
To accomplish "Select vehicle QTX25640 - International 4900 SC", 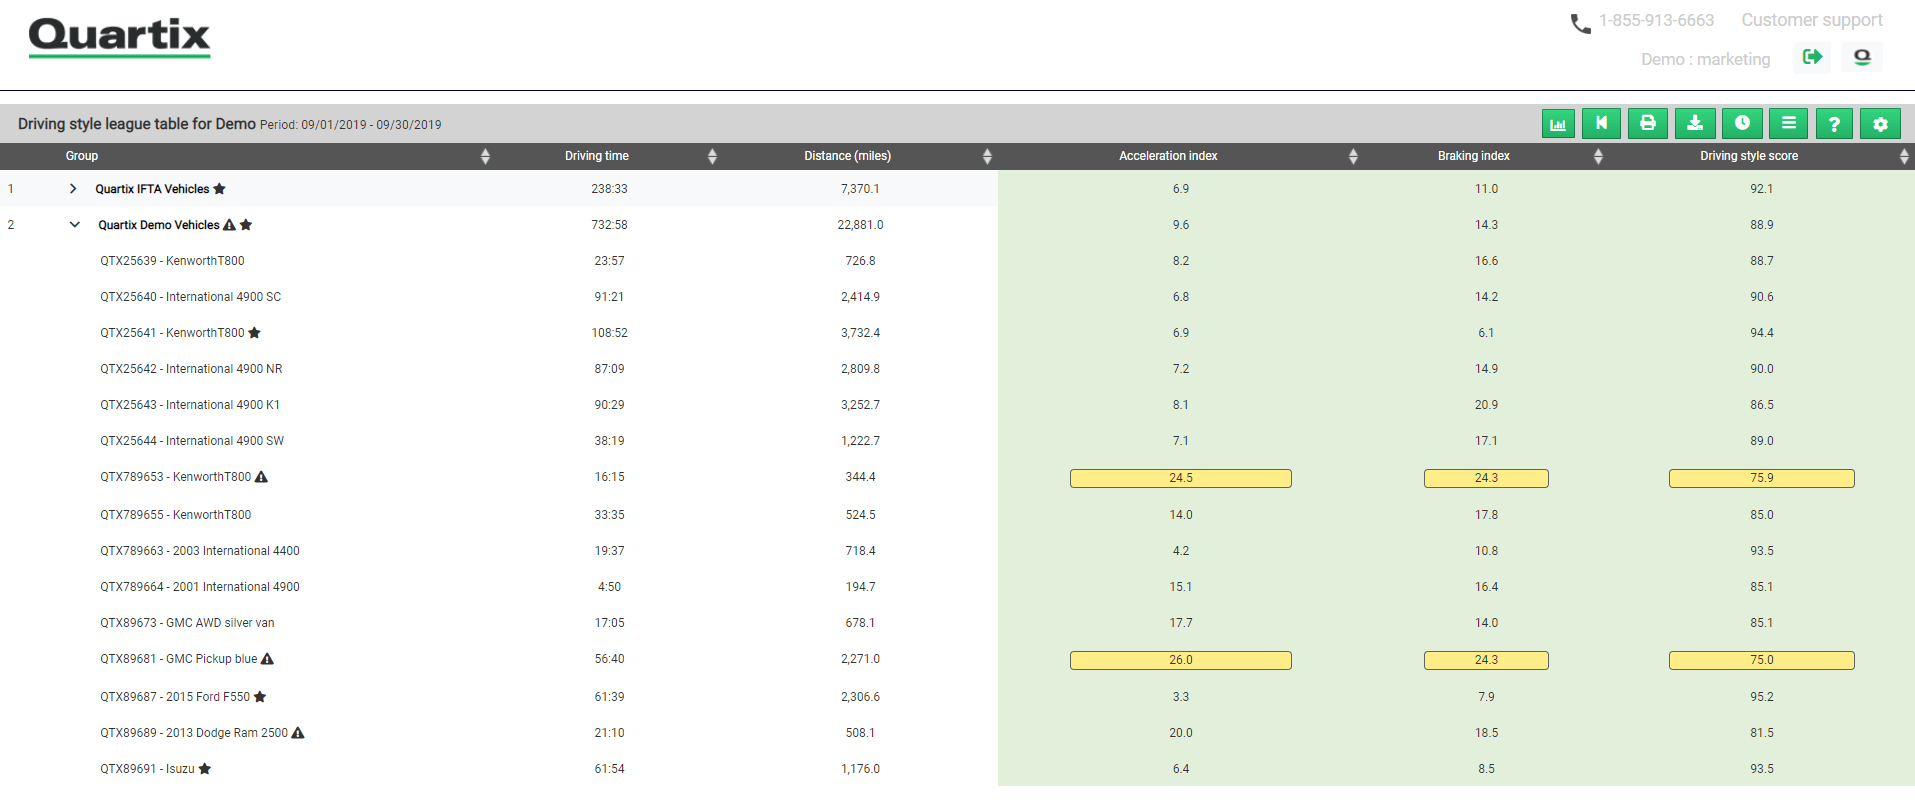I will [190, 297].
